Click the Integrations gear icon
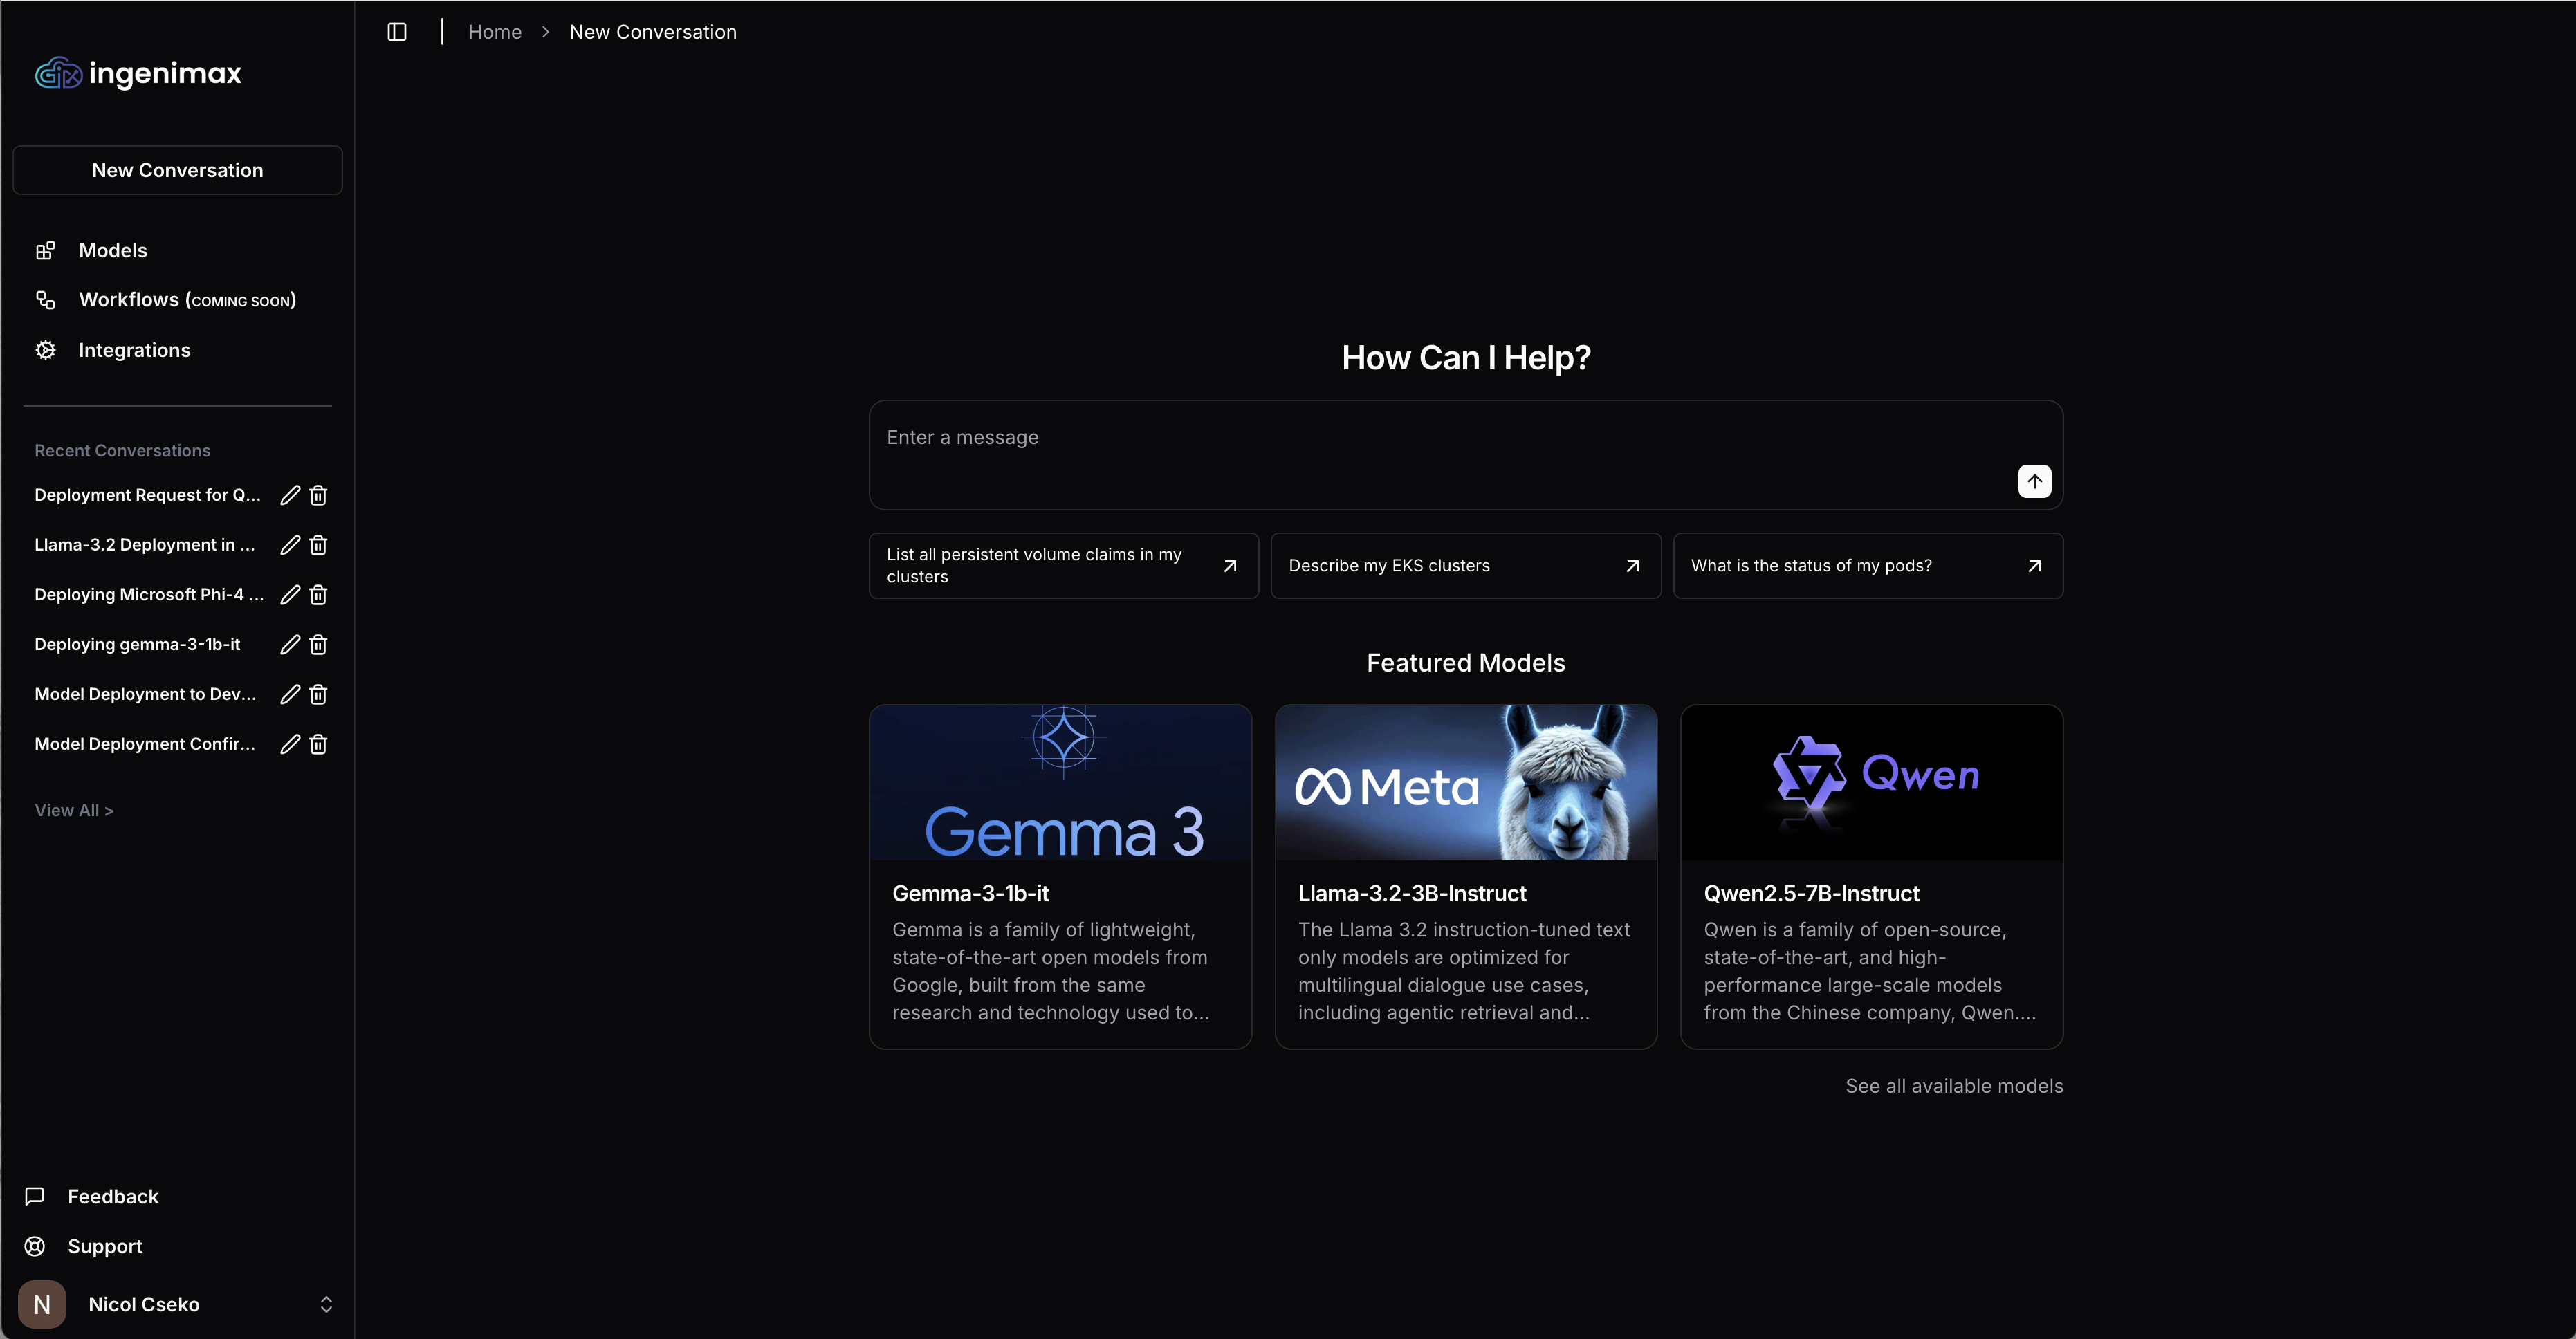 [x=45, y=350]
